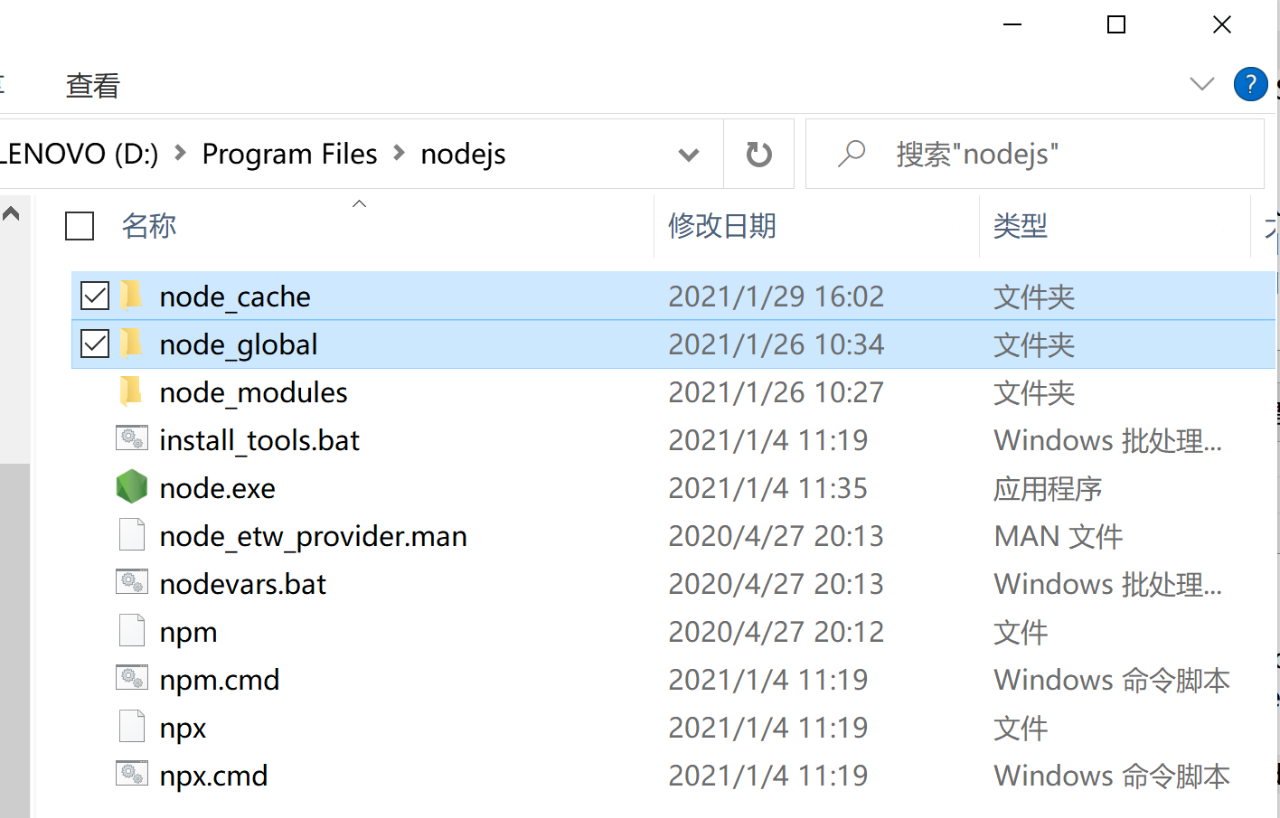Viewport: 1280px width, 818px height.
Task: Open the 查看 ribbon tab
Action: pos(92,86)
